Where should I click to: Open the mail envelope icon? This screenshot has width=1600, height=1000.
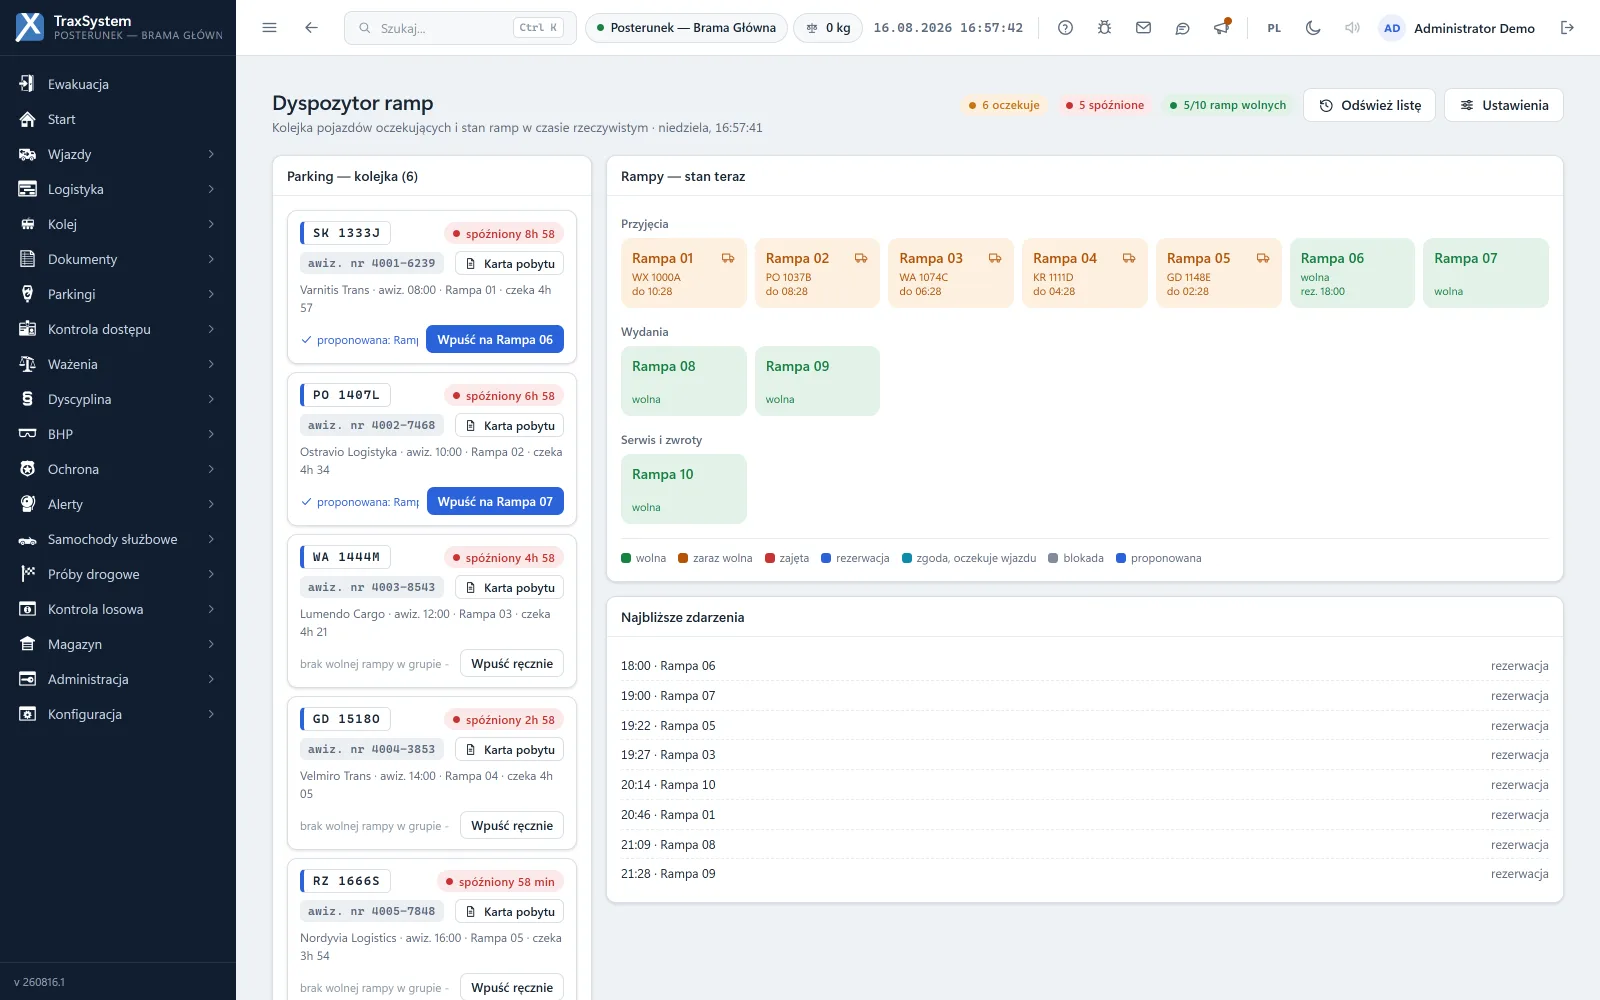(1143, 28)
